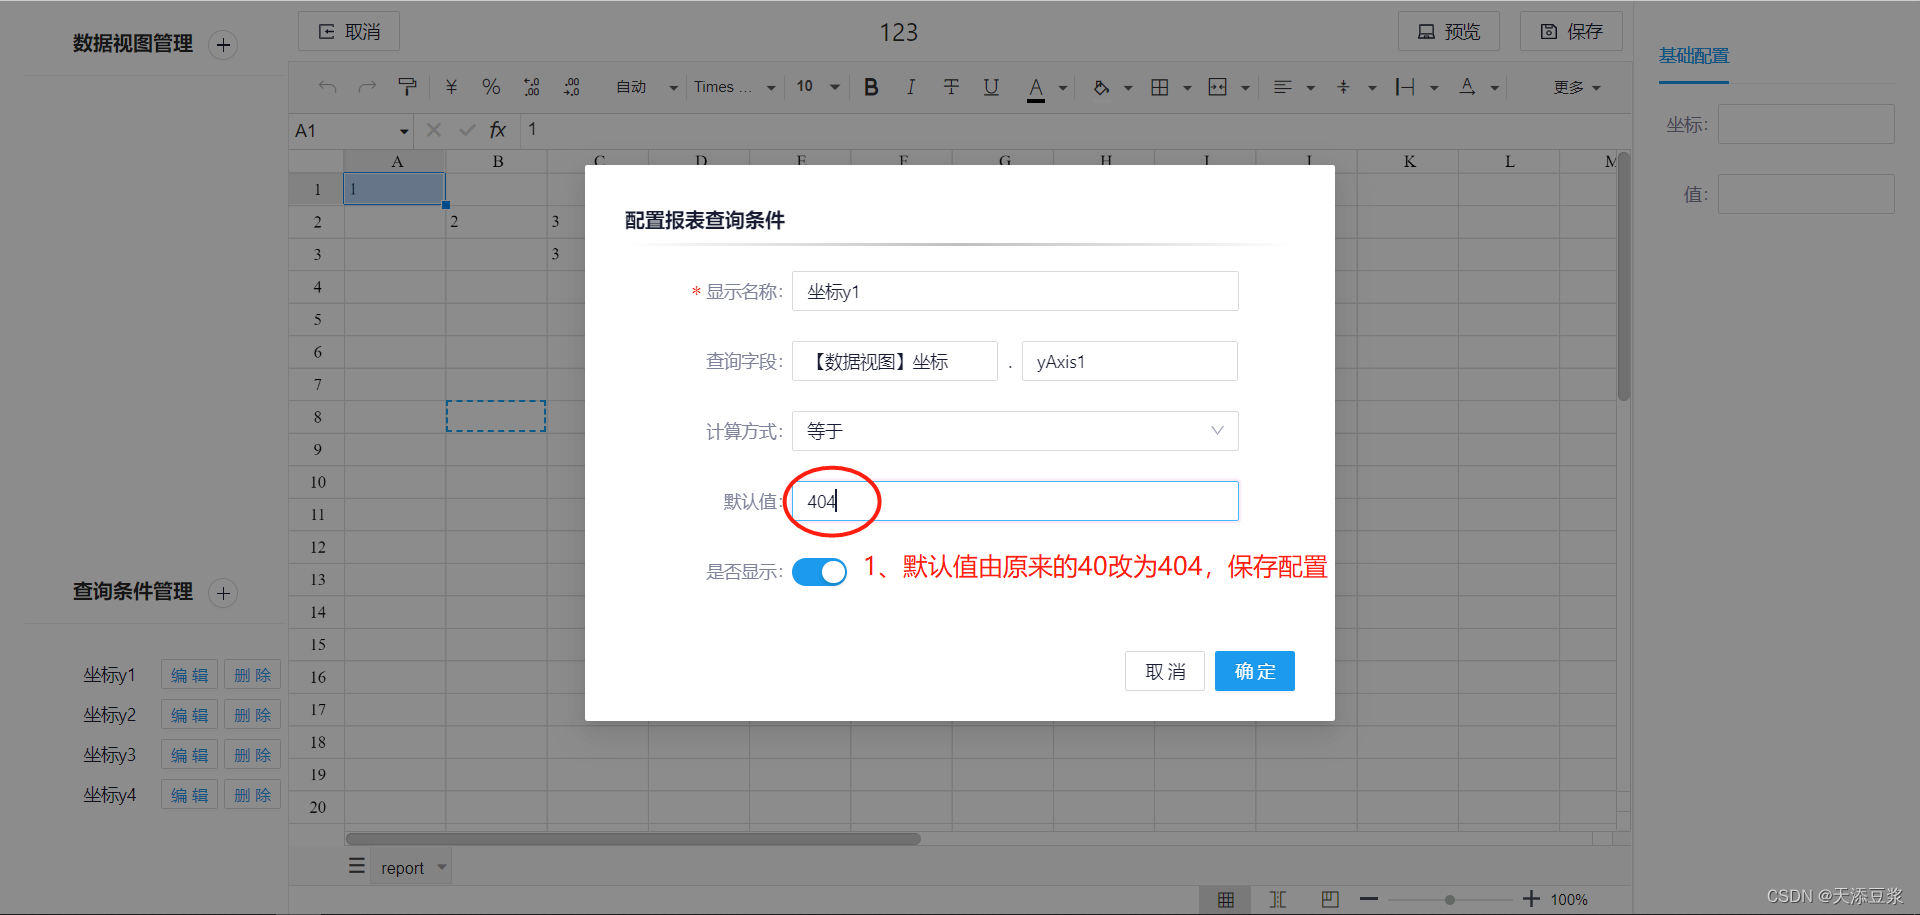Click the 保存 button
1920x915 pixels.
pos(1571,31)
